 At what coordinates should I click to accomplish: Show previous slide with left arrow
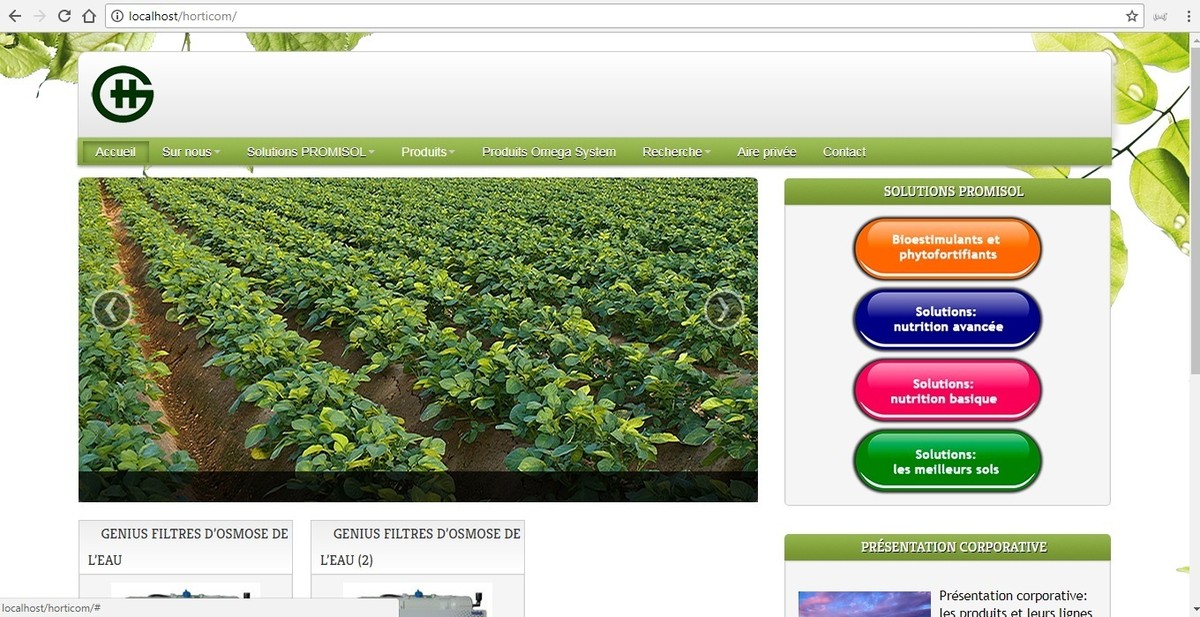click(x=112, y=310)
